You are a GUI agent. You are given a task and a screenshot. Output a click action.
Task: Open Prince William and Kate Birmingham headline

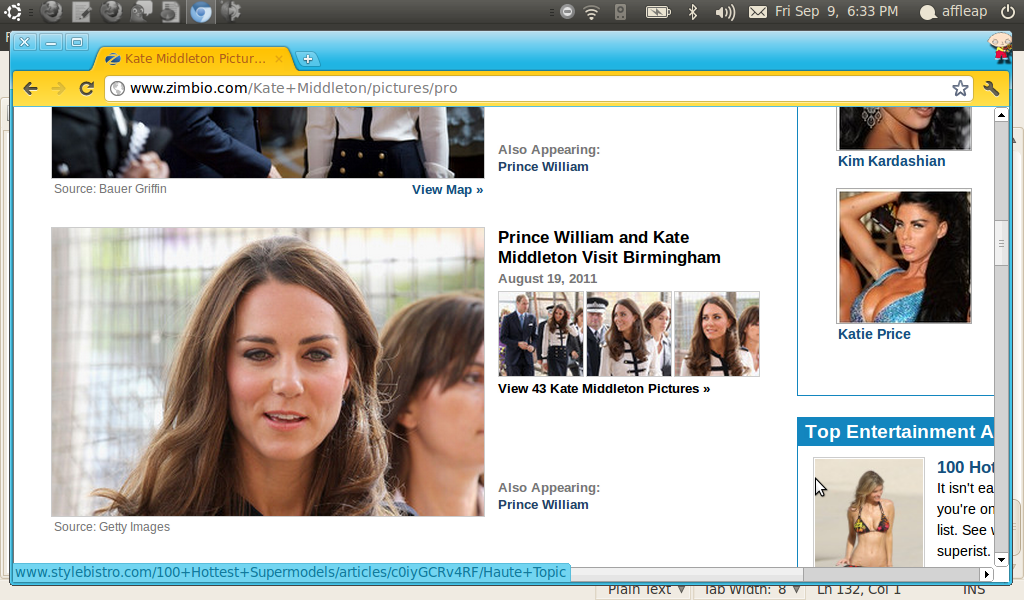tap(609, 247)
